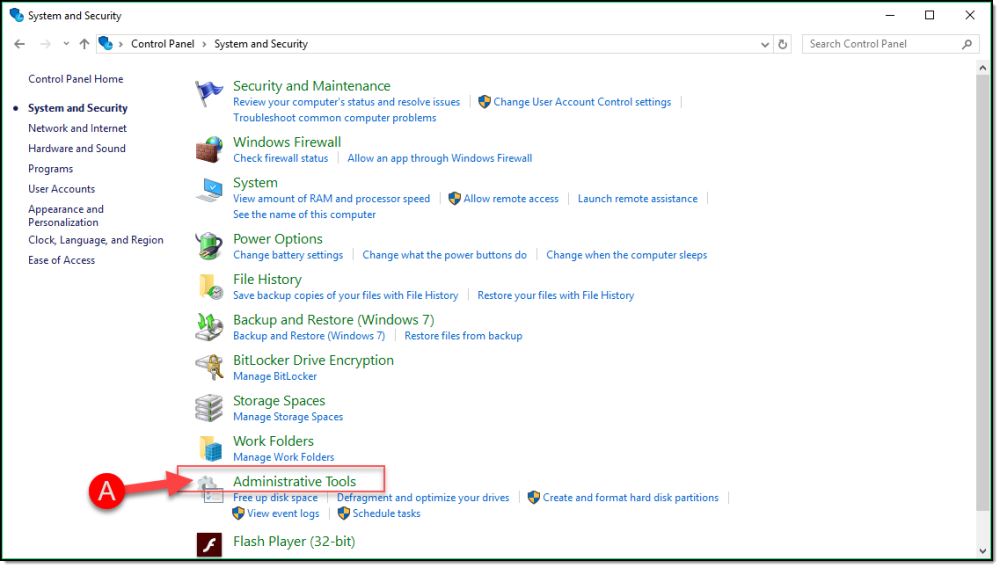Click the Security and Maintenance flag icon

click(209, 94)
